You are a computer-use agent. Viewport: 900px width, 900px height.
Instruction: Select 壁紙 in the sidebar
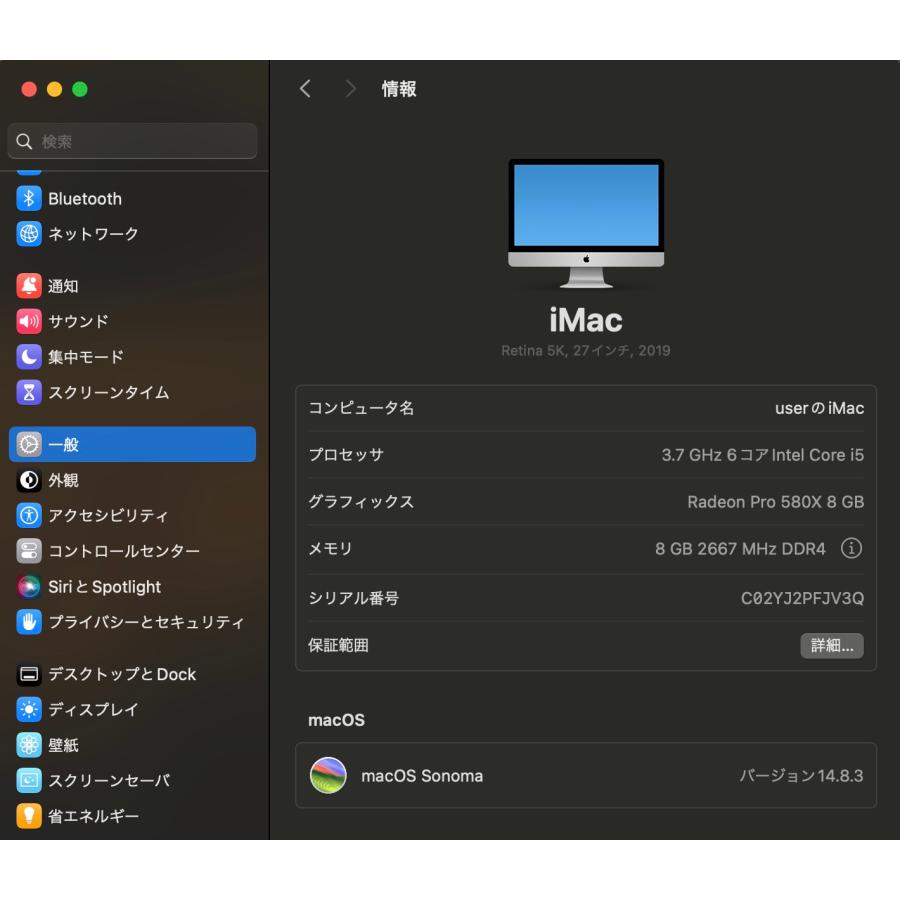tap(133, 745)
